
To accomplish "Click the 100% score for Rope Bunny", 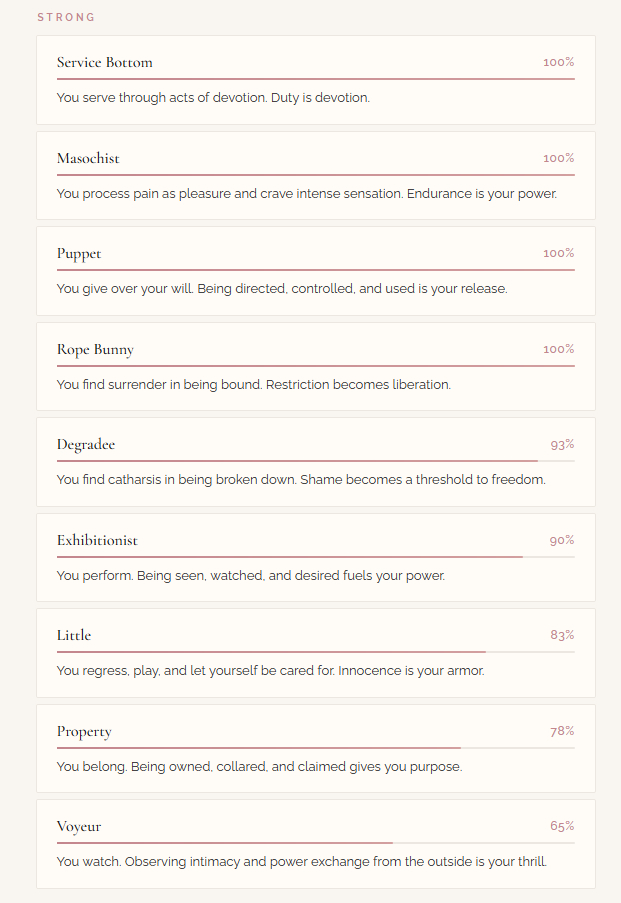I will pos(558,349).
